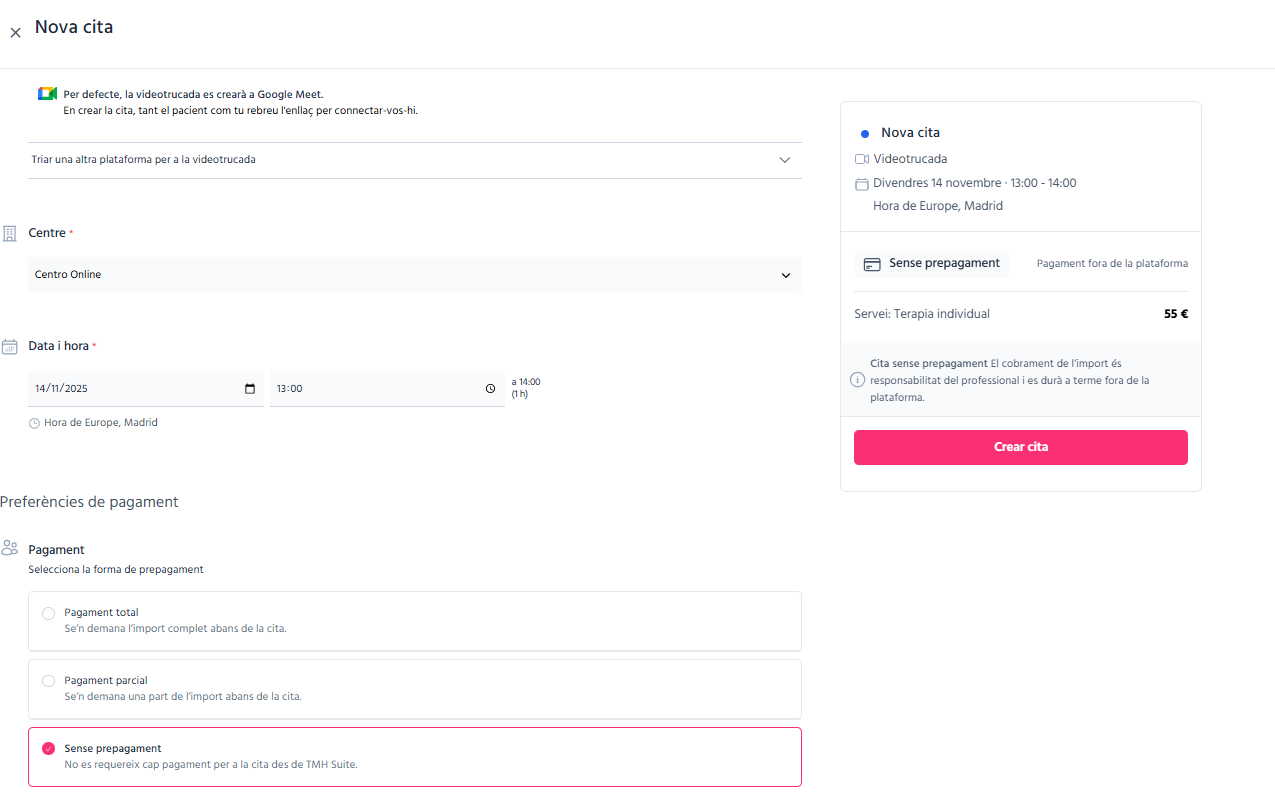Click the Data i hora calendar icon

[x=10, y=347]
